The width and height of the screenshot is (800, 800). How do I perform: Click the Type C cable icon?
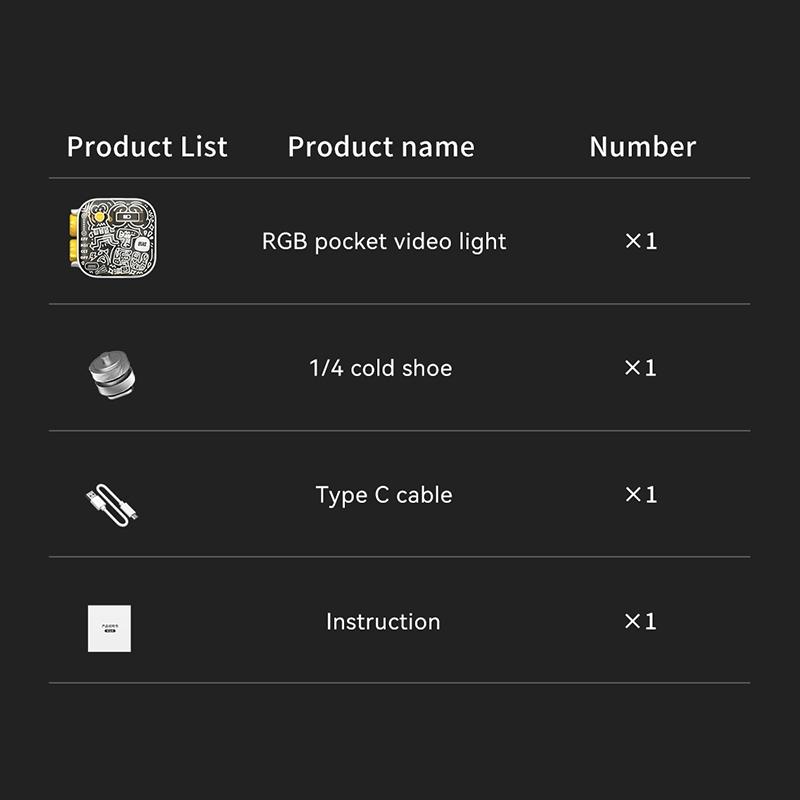click(x=111, y=498)
